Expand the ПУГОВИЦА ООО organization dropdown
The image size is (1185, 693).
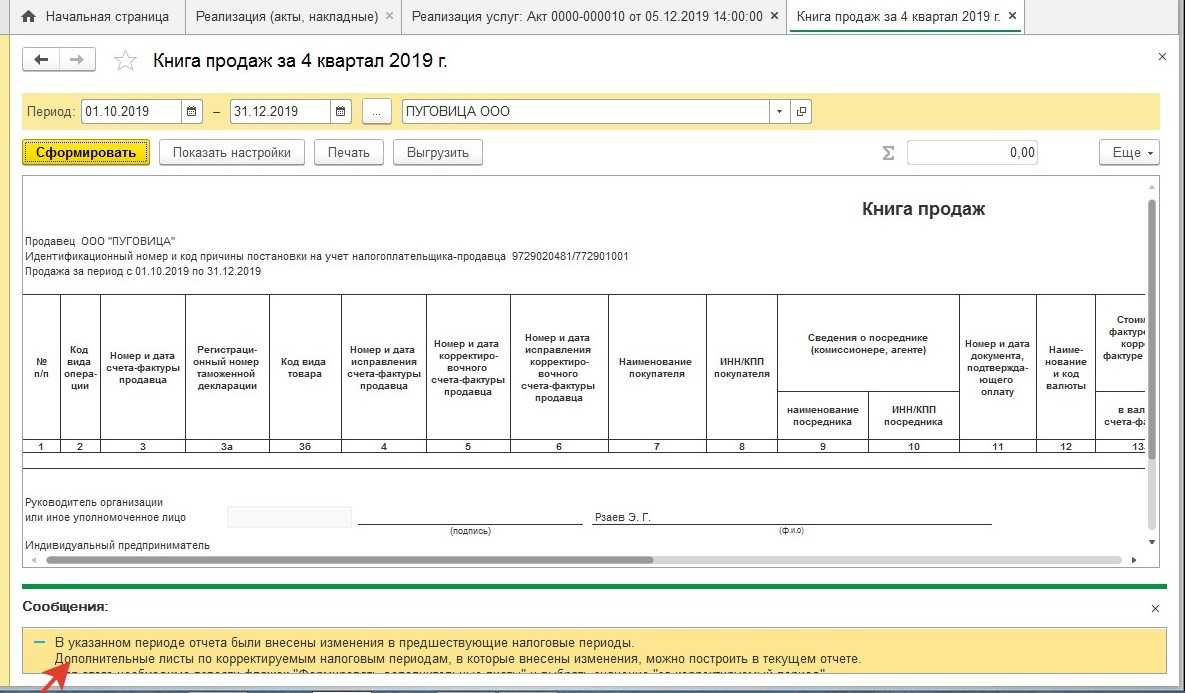pyautogui.click(x=779, y=112)
